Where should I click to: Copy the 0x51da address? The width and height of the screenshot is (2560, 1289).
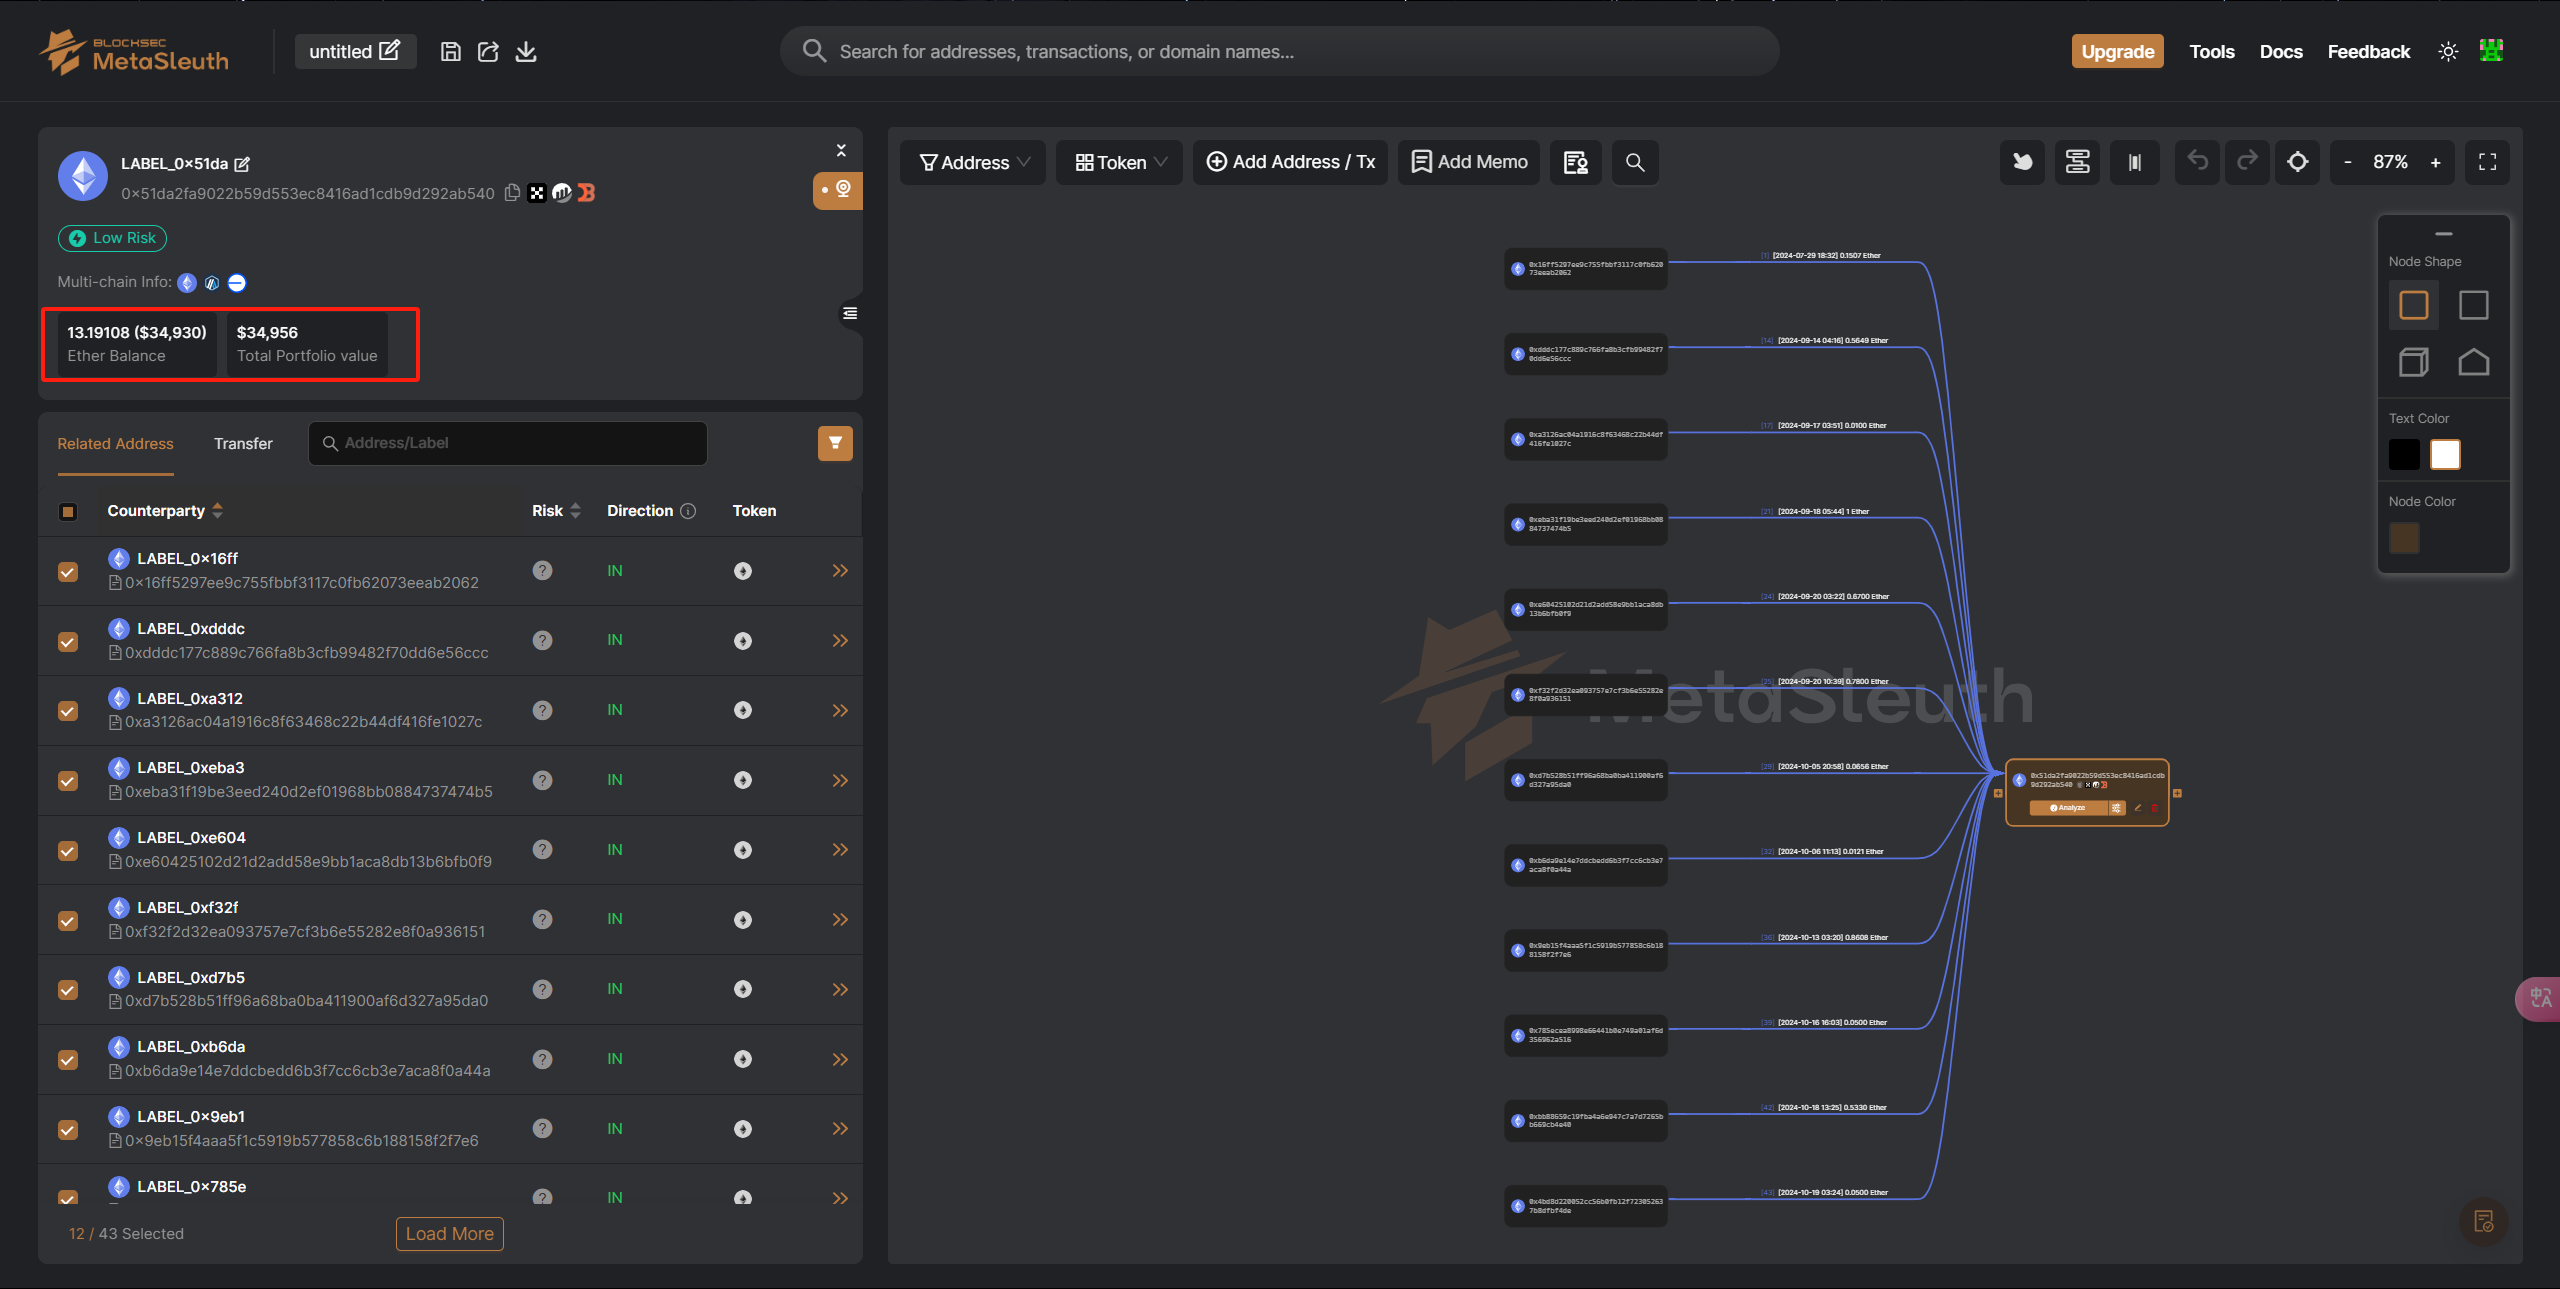(x=512, y=193)
